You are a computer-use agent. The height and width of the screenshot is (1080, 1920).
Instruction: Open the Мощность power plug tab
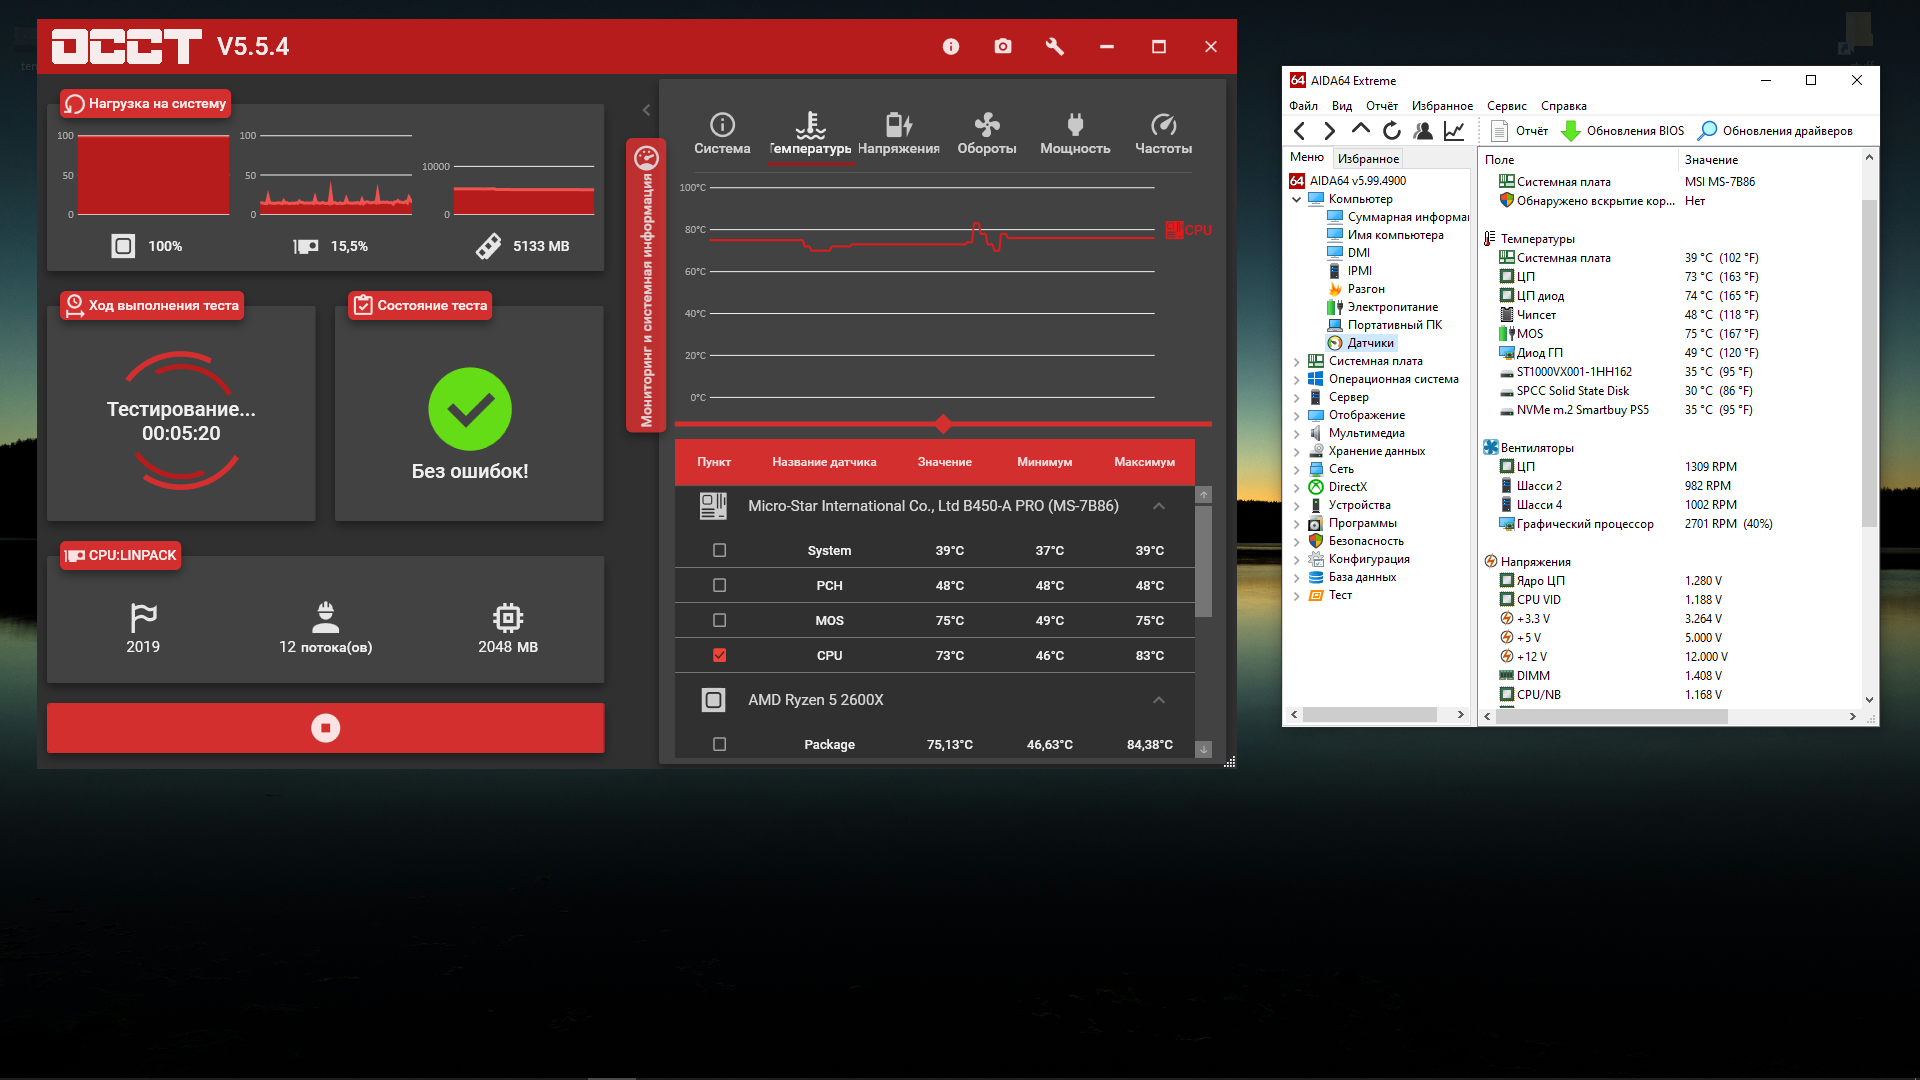1074,133
